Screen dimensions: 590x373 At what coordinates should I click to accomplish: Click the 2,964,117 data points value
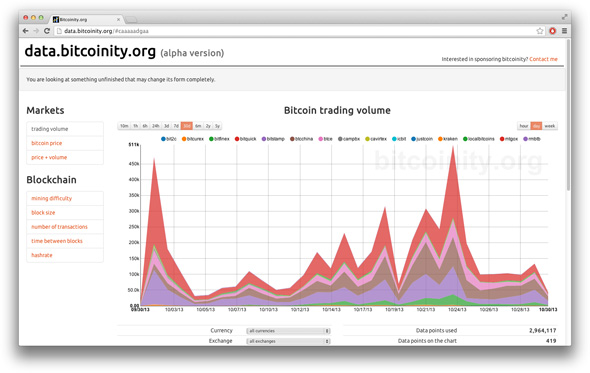(x=543, y=330)
